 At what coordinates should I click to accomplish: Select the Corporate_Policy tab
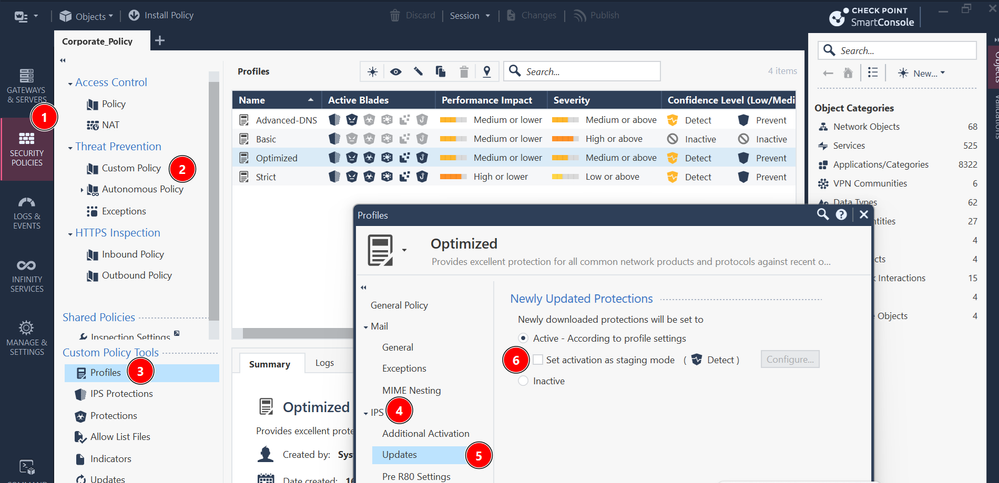pyautogui.click(x=97, y=41)
